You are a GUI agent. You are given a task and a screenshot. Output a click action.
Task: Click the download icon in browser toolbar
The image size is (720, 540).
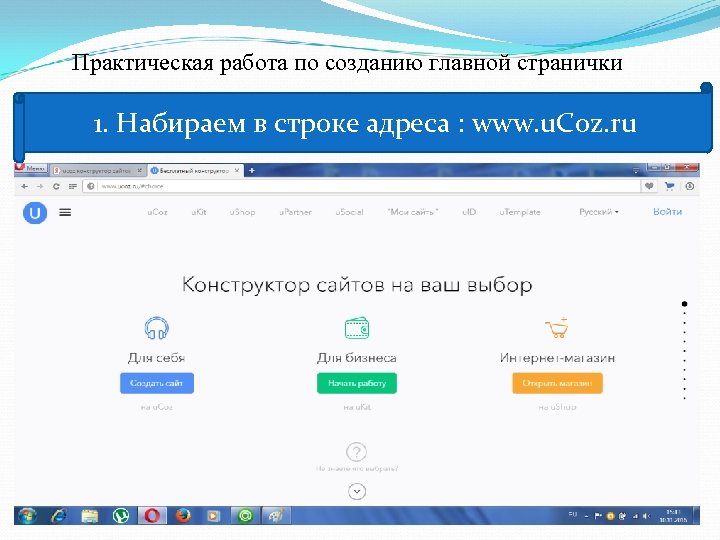(689, 186)
